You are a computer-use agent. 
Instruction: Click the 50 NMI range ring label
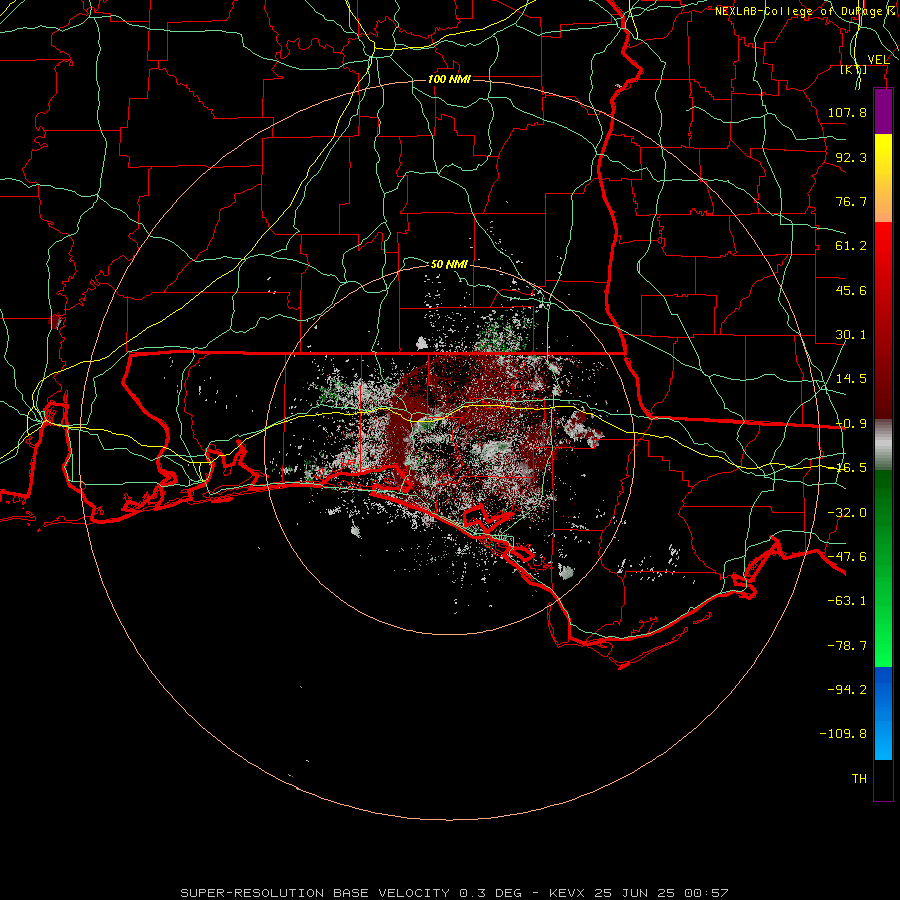(x=449, y=264)
